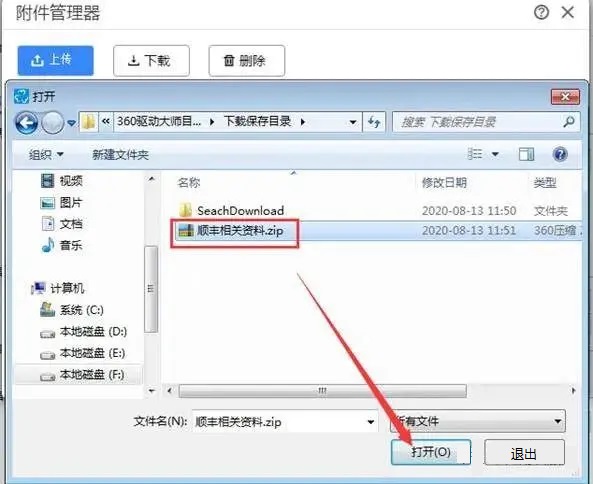Toggle the preview pane icon
Image resolution: width=593 pixels, height=484 pixels.
click(x=526, y=154)
